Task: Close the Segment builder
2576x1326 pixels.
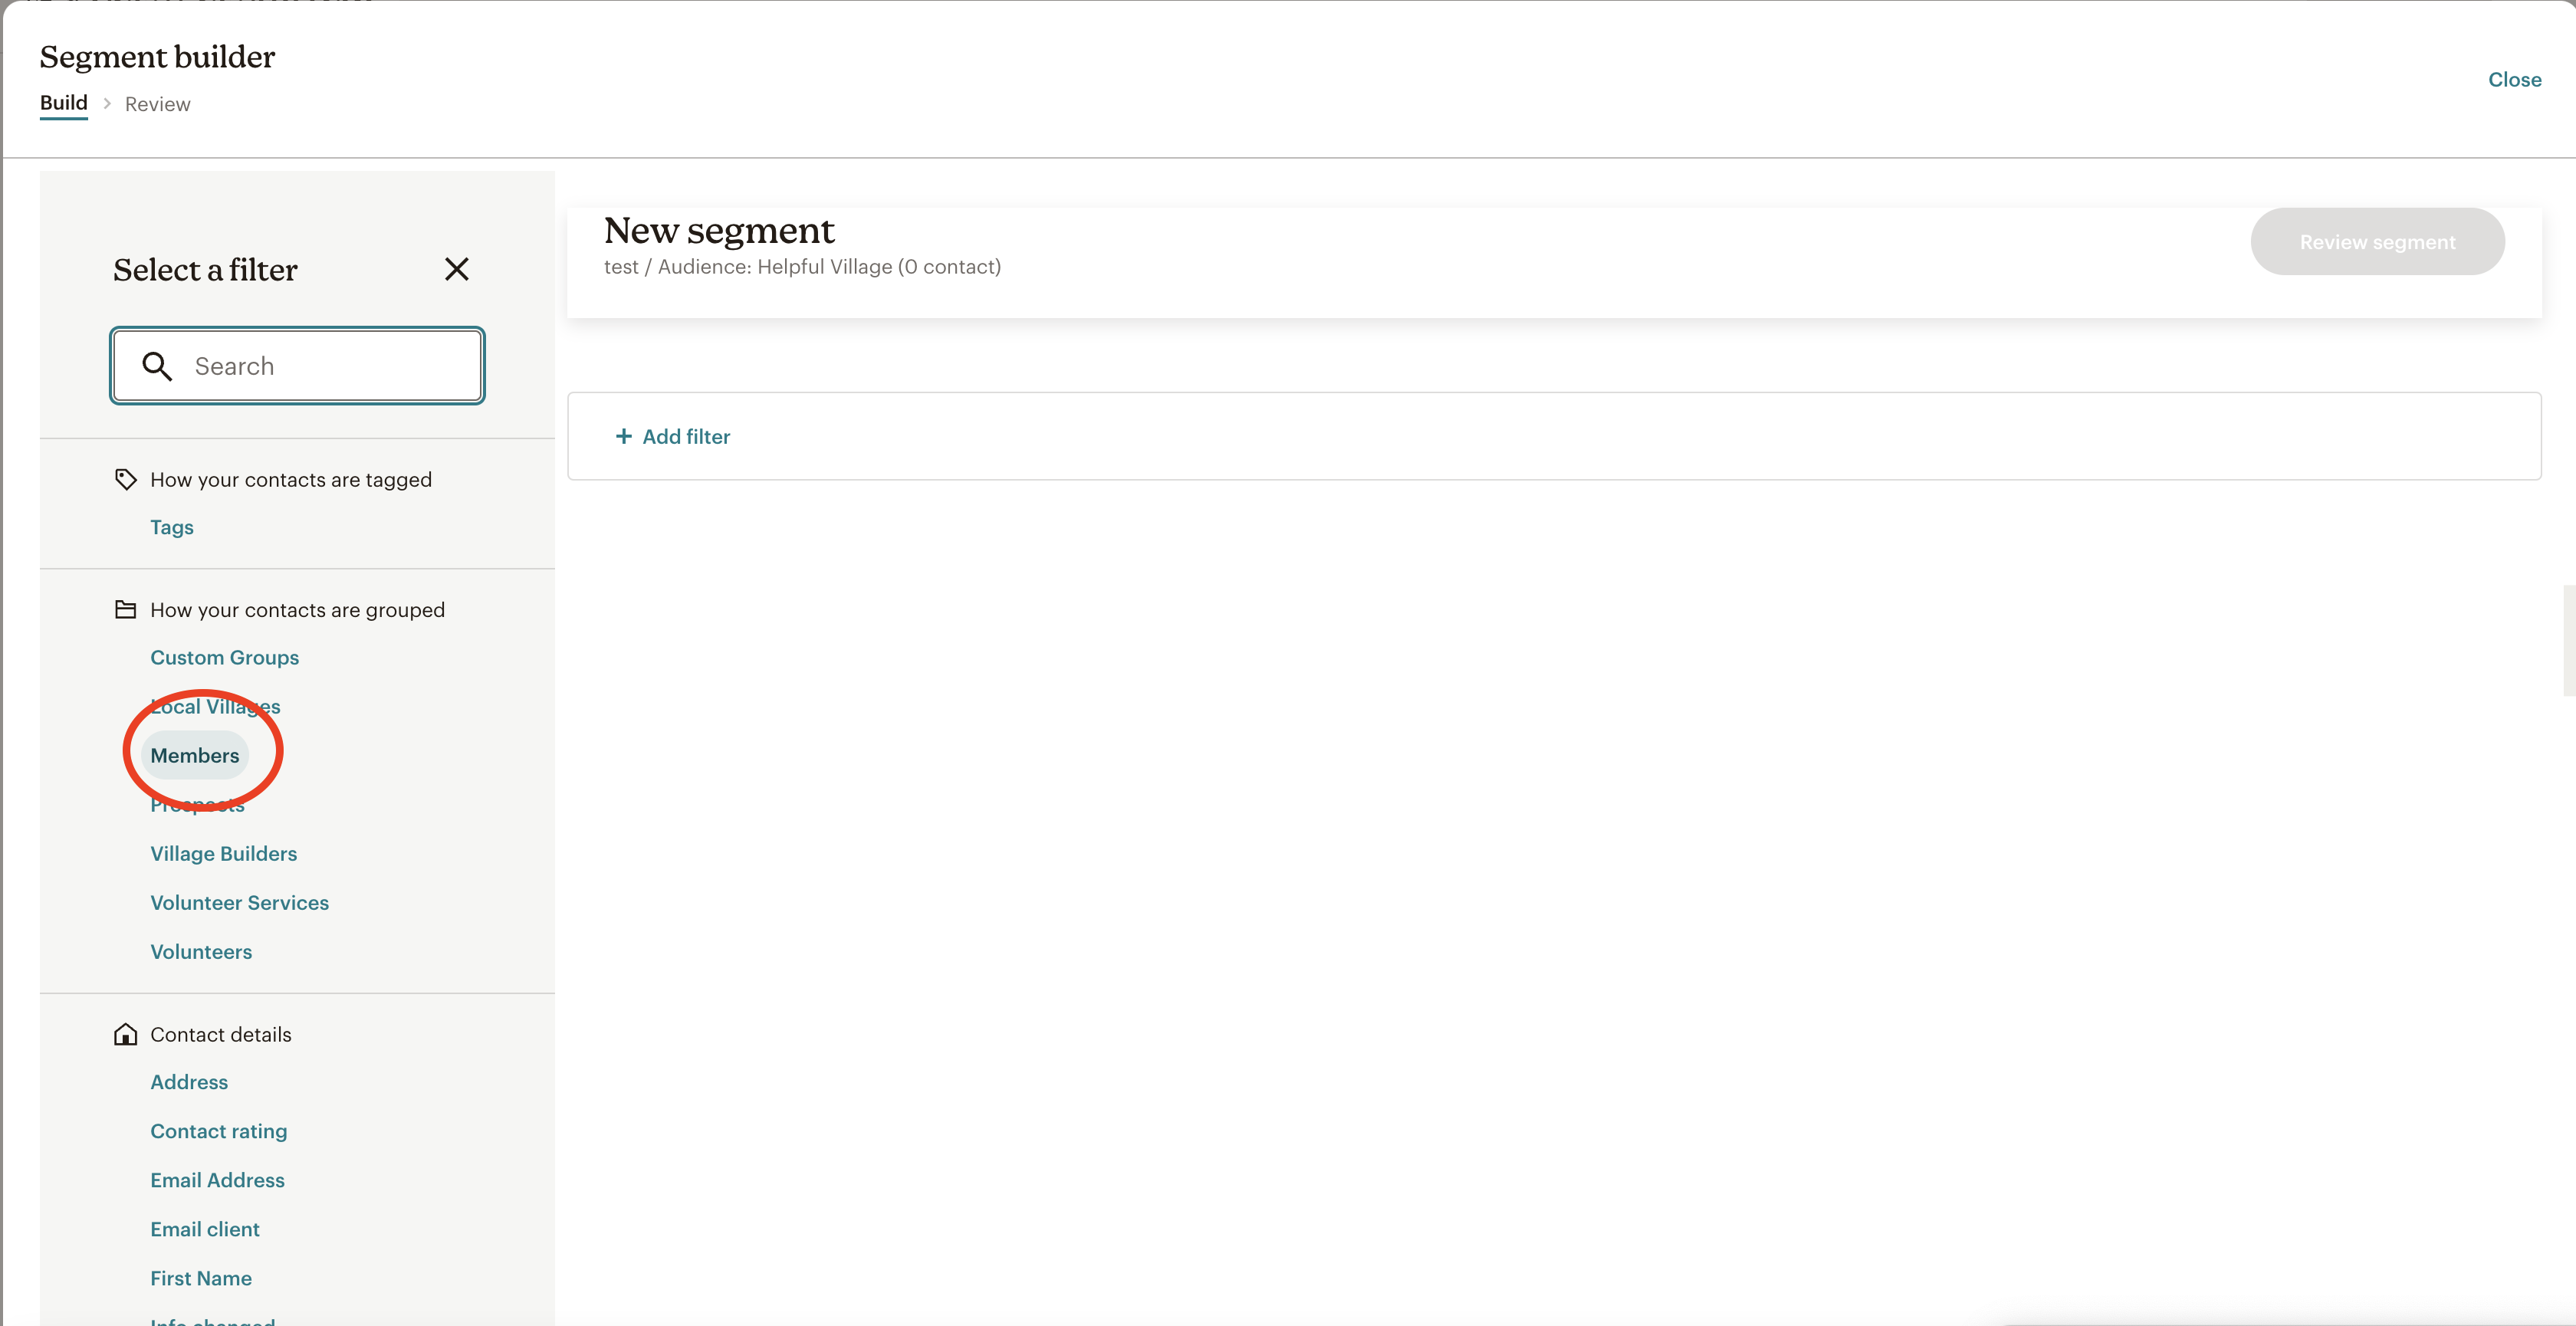Action: coord(2514,79)
